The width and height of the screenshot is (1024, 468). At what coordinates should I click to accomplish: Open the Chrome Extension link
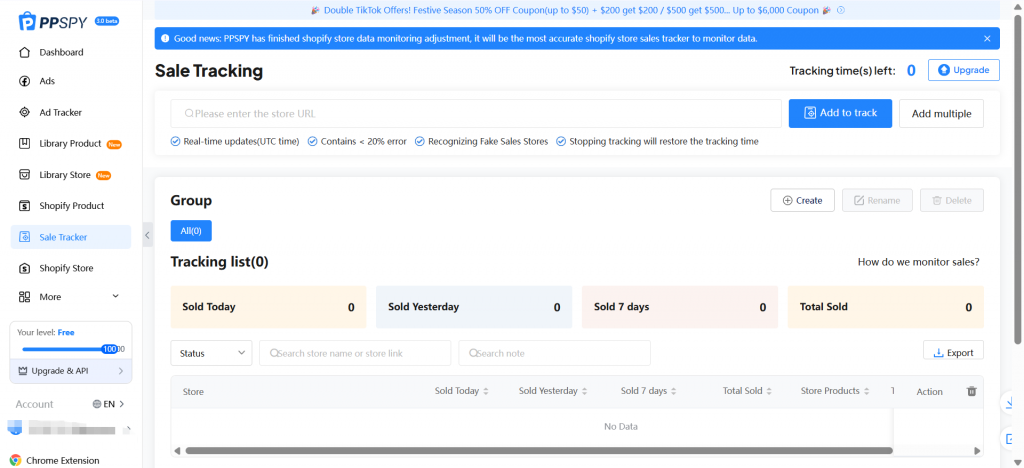pyautogui.click(x=63, y=460)
